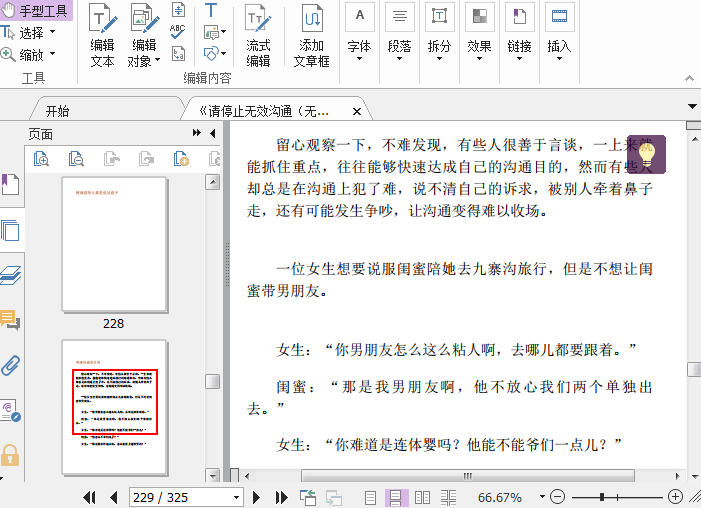The image size is (701, 508).
Task: Click the reduce page thumbnails icon
Action: click(x=76, y=159)
